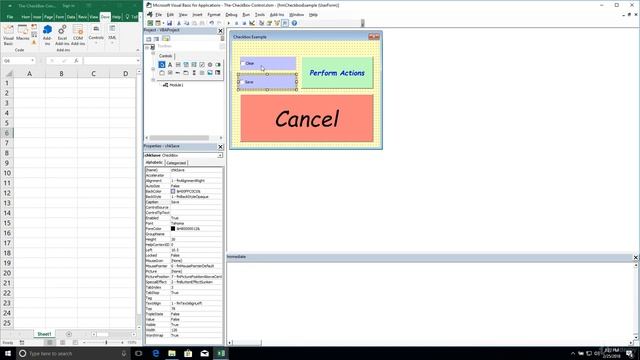The width and height of the screenshot is (640, 360).
Task: Toggle the Clear checkbox on the form
Action: point(243,64)
